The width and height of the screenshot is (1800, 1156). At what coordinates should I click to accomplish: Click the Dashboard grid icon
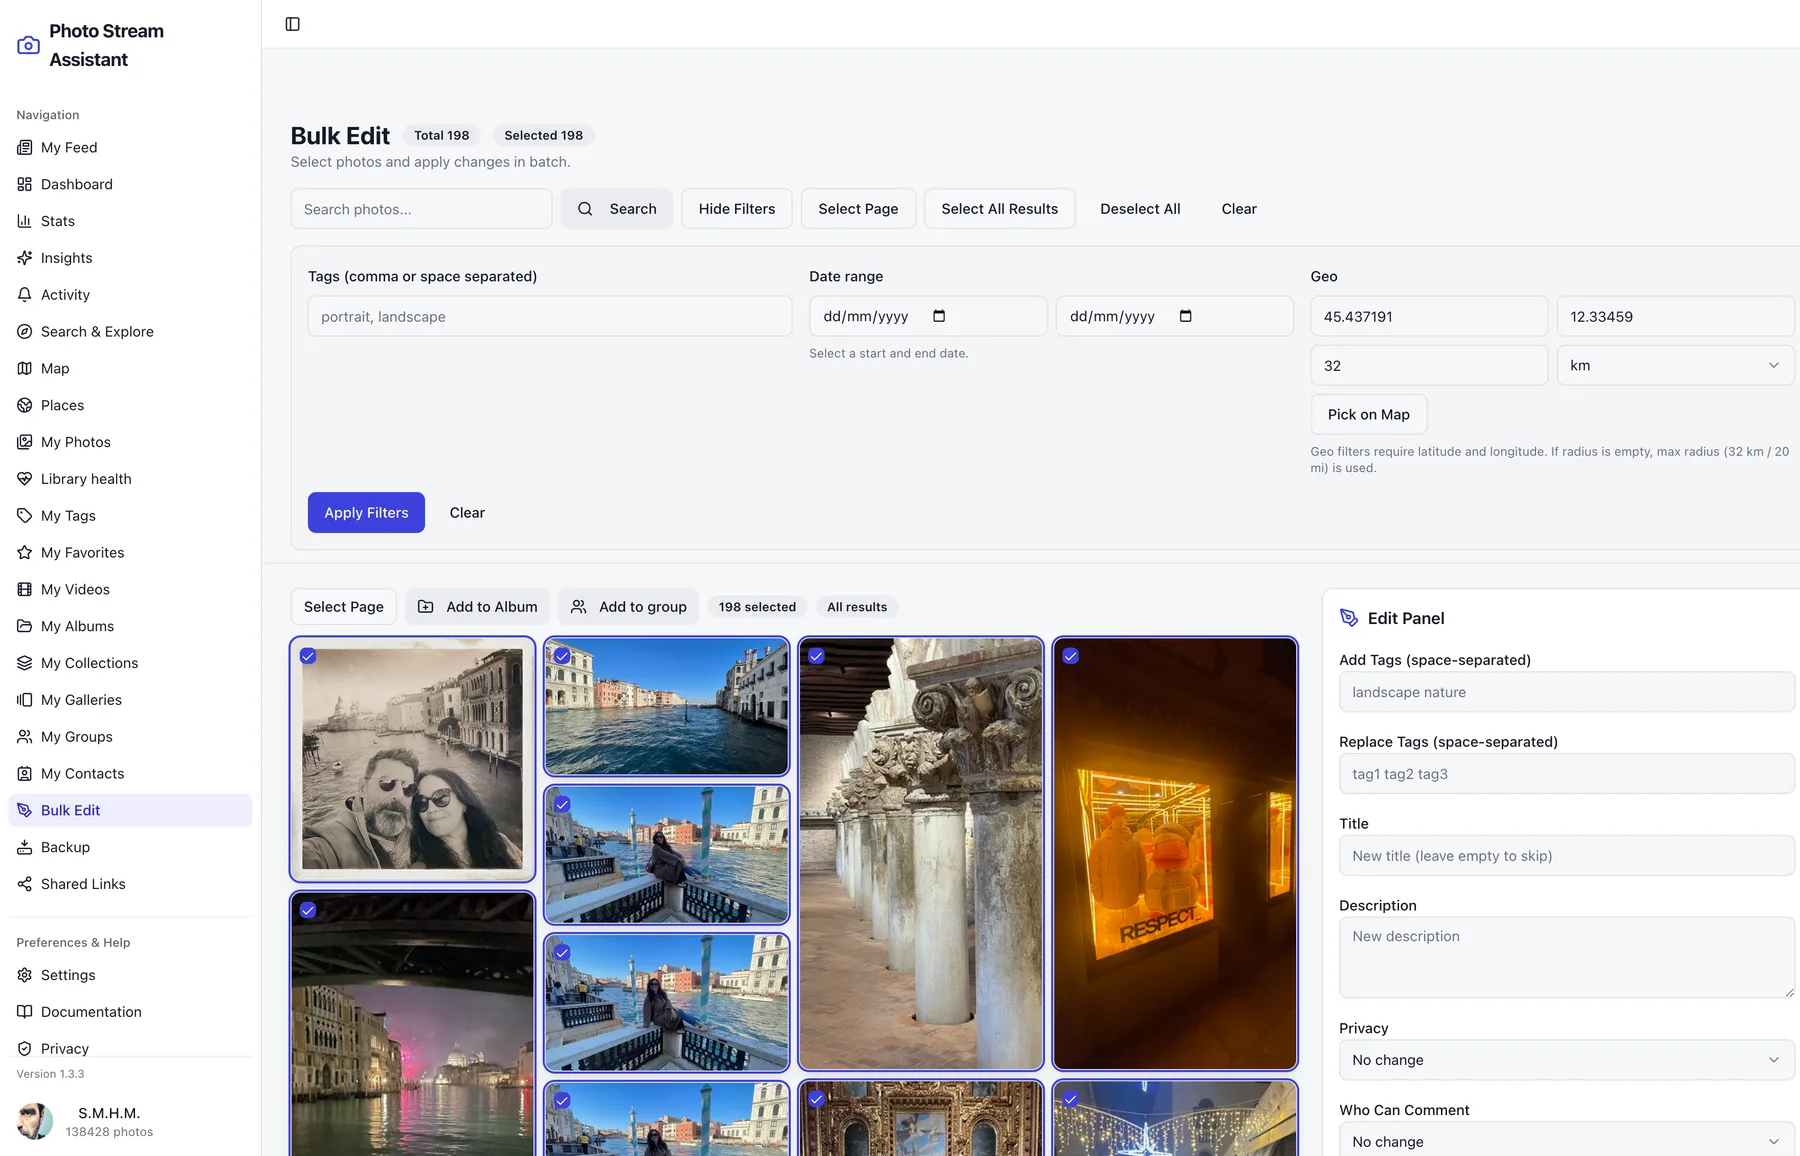coord(25,184)
